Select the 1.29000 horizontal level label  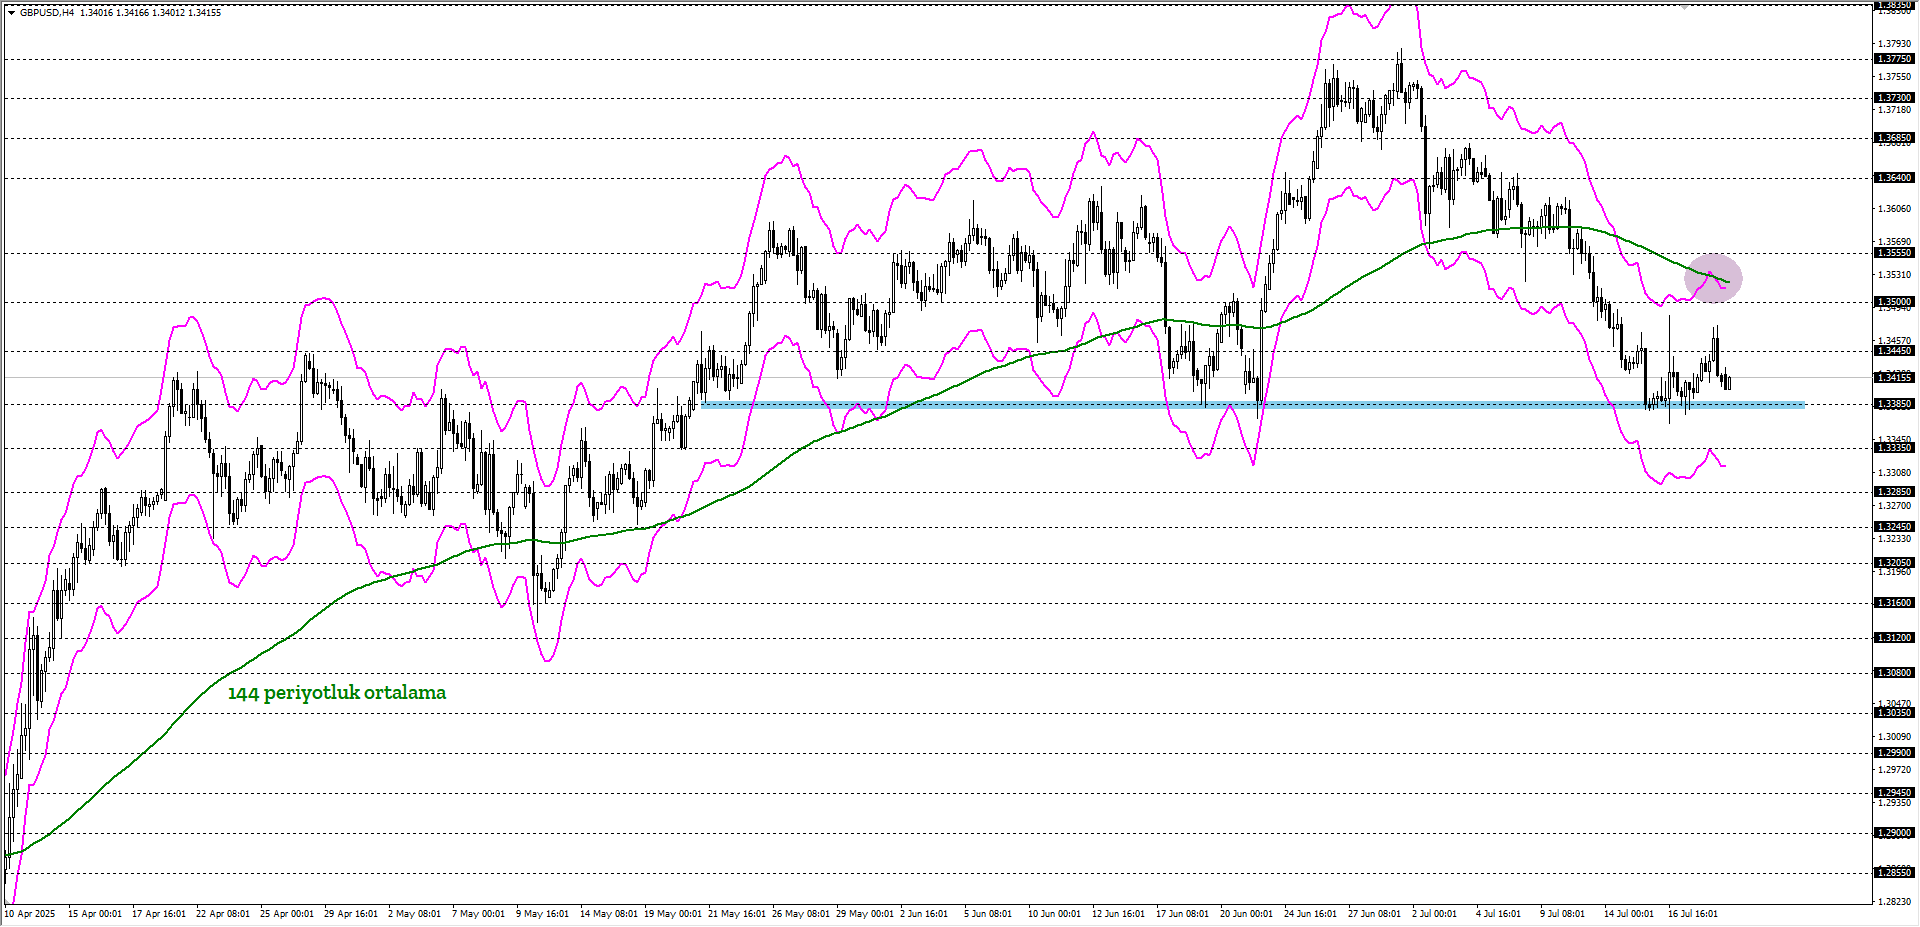coord(1894,833)
